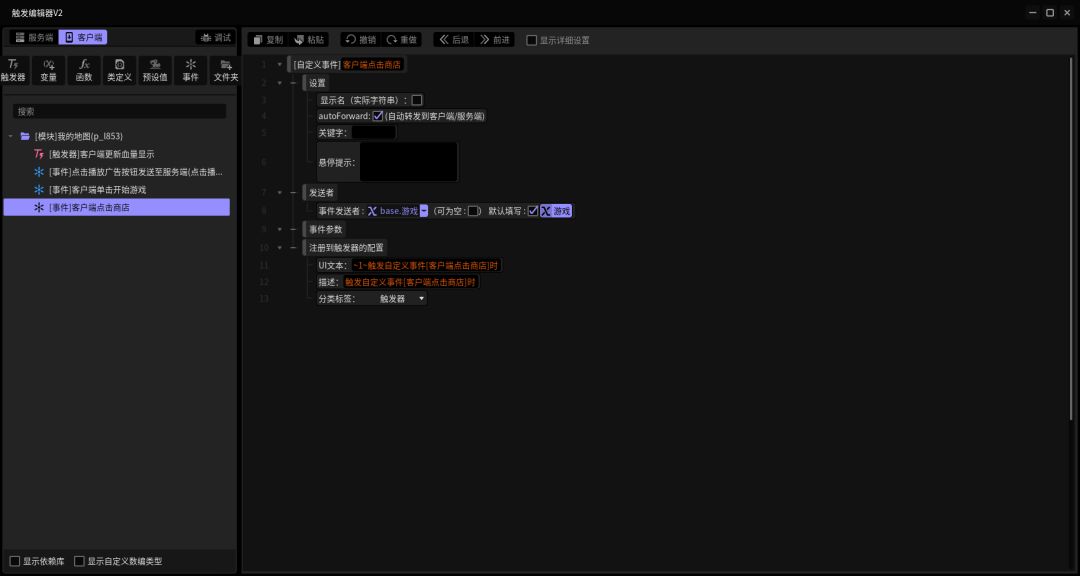
Task: Select the 预设值 preset value icon
Action: 155,70
